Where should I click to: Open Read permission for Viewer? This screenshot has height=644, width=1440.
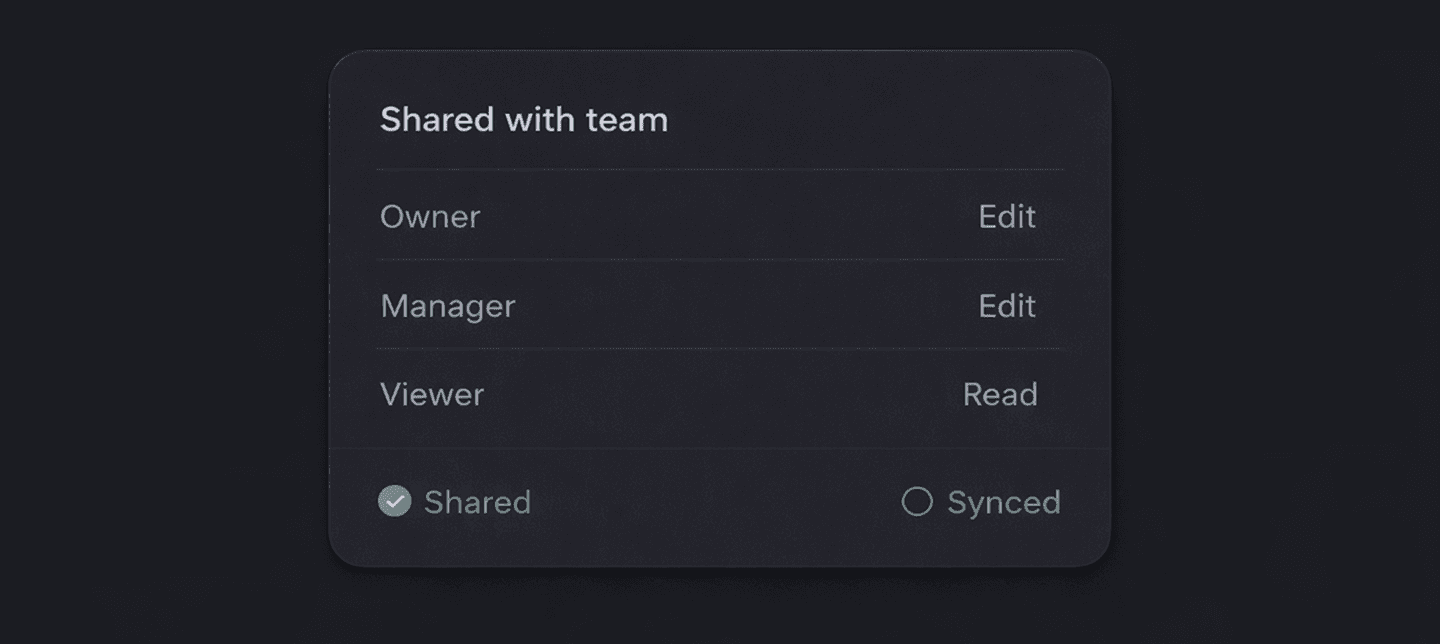coord(1002,394)
